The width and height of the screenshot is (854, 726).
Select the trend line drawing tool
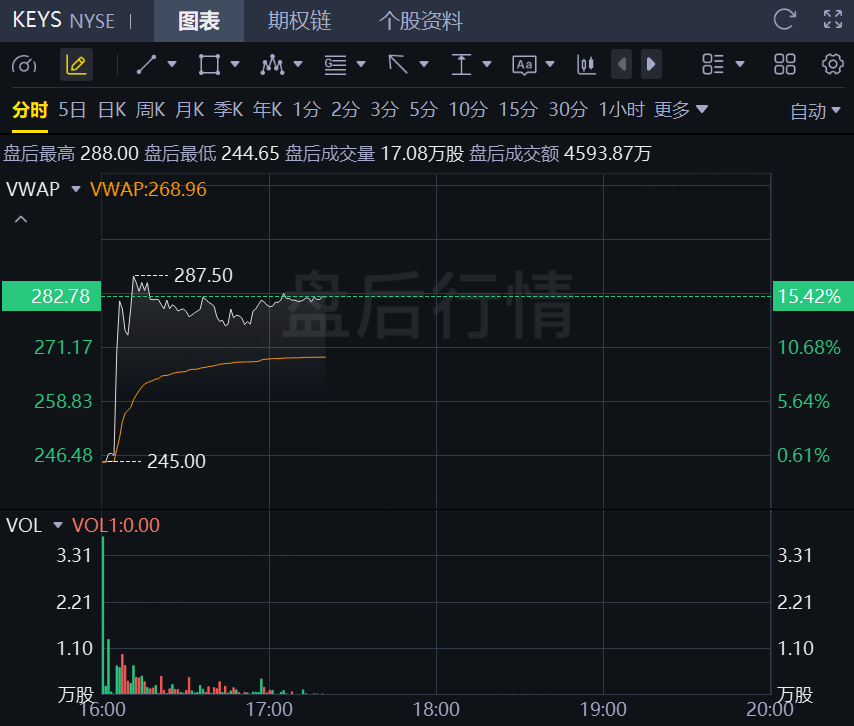click(147, 64)
